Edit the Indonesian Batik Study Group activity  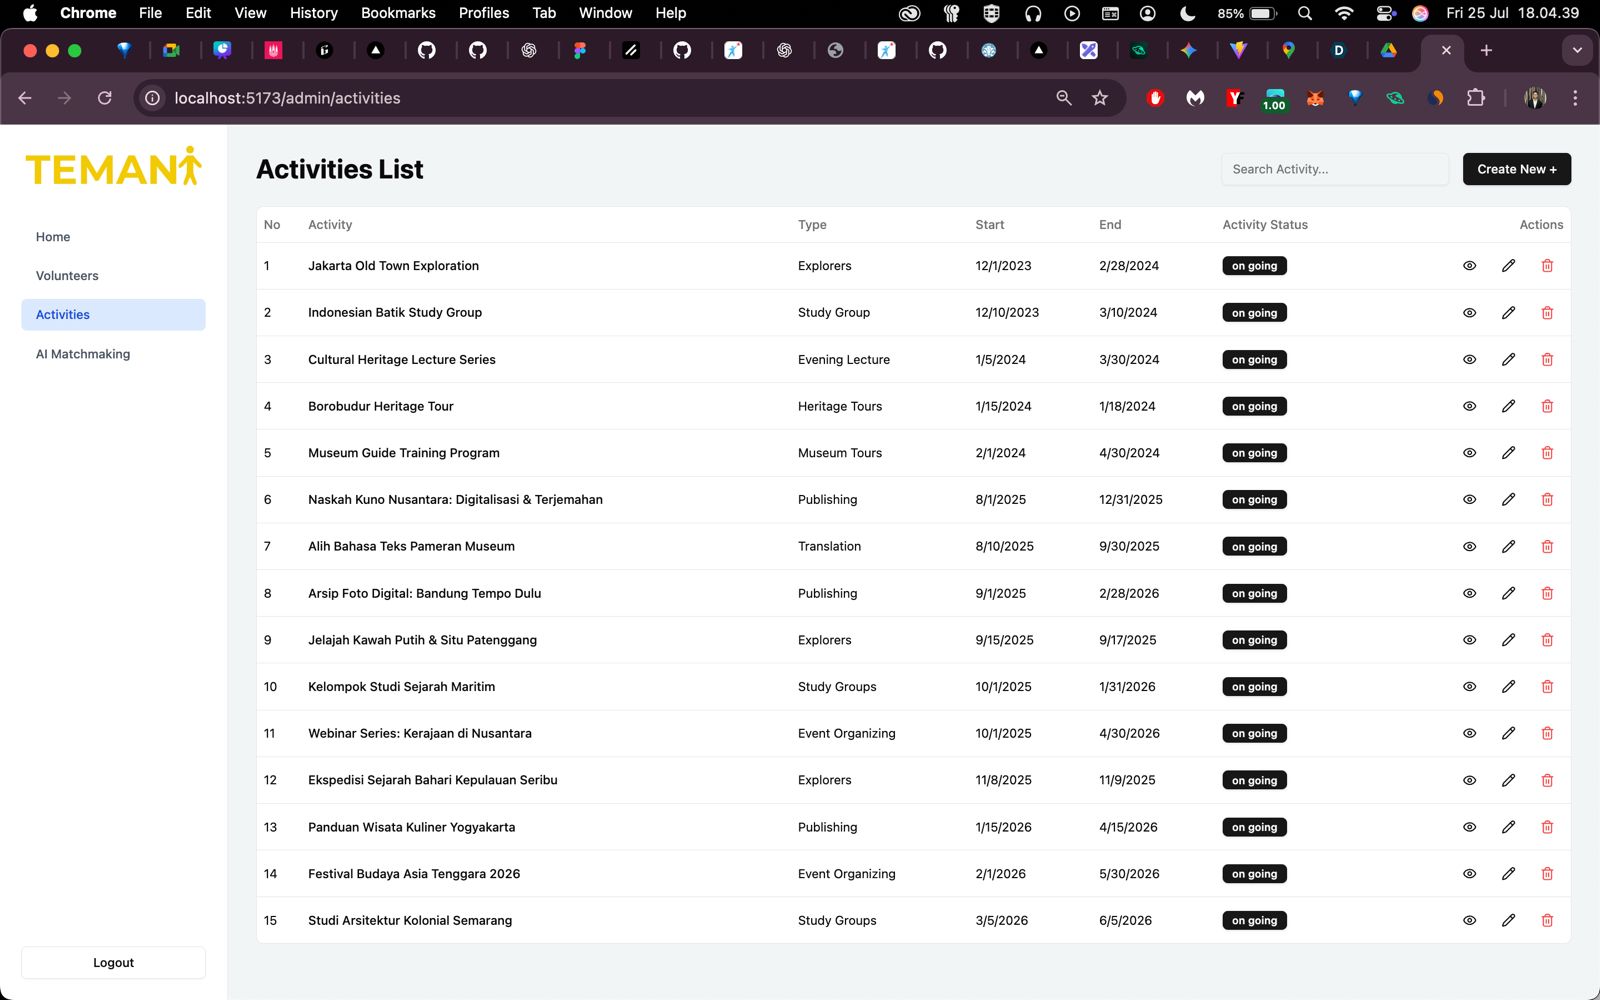coord(1508,313)
